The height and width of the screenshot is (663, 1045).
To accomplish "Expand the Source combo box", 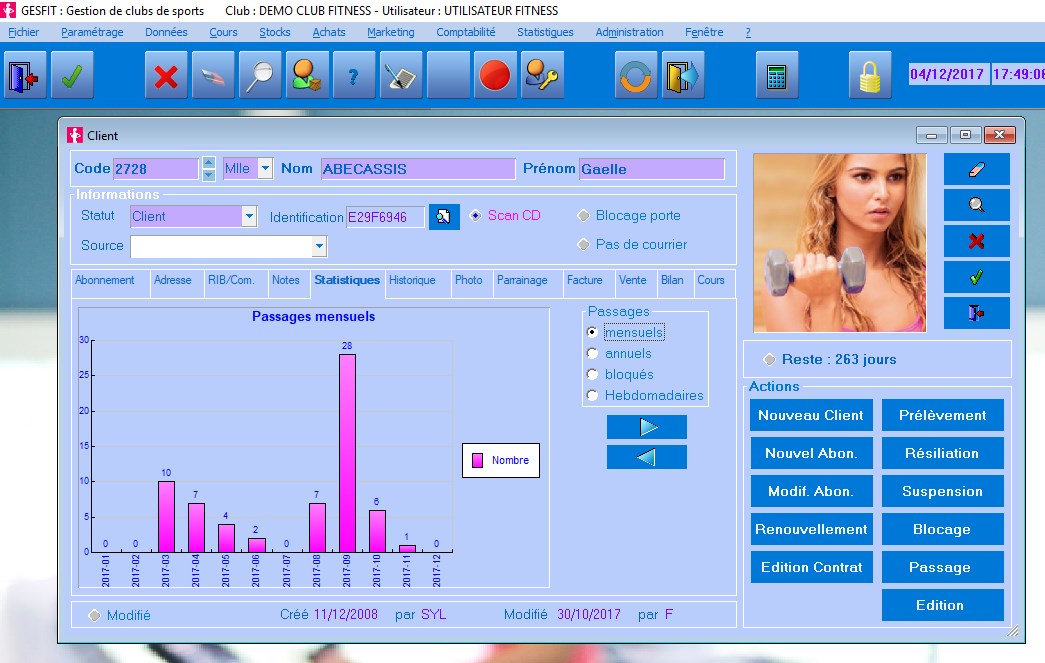I will pyautogui.click(x=319, y=246).
